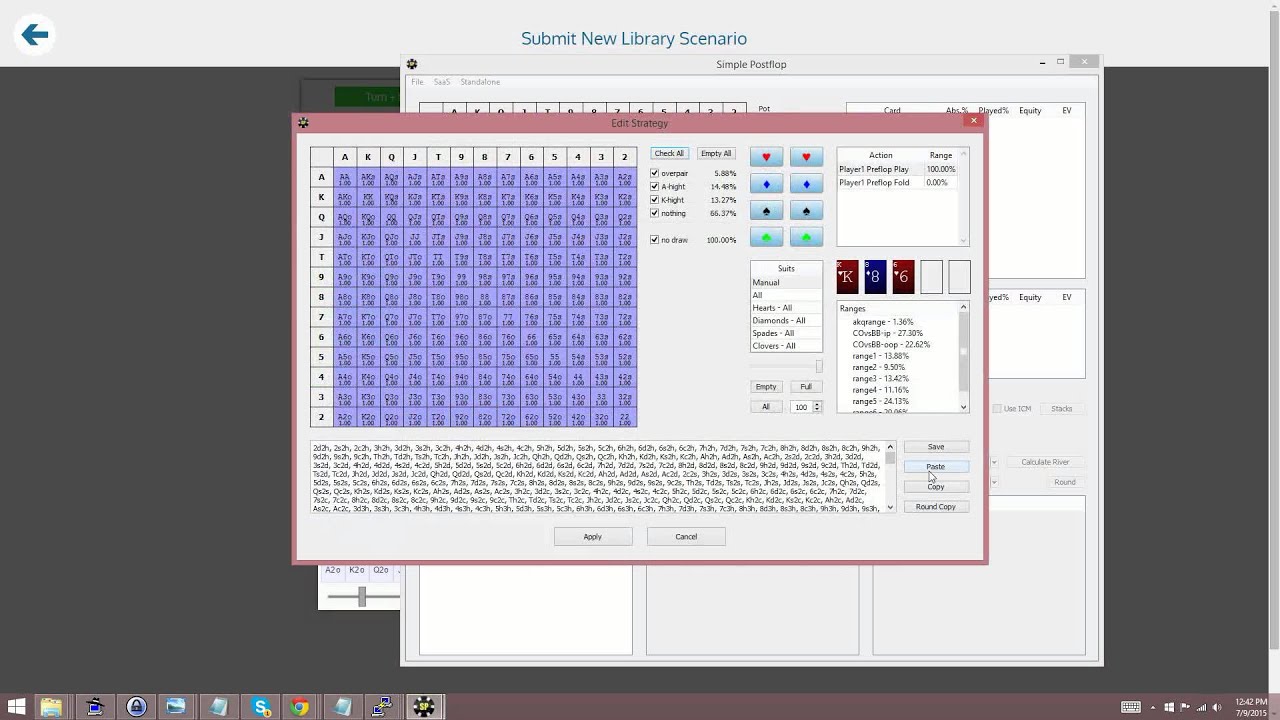Click the Ranges list scroll down arrow

pos(964,407)
